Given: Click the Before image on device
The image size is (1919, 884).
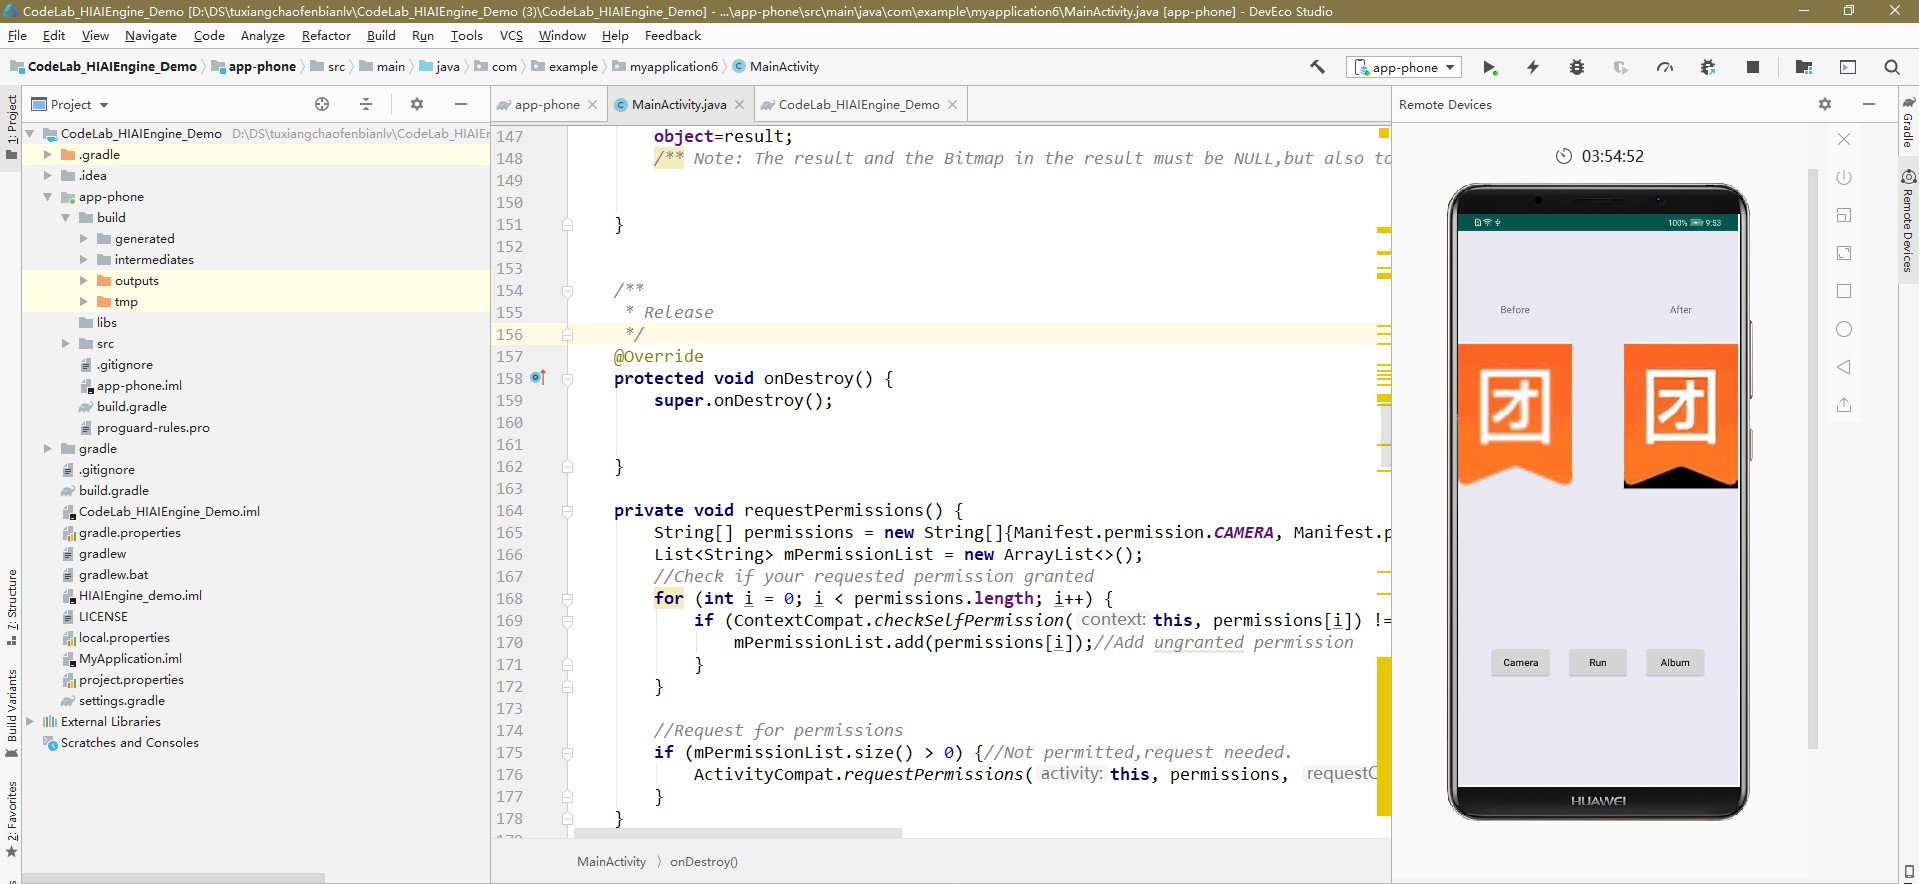Looking at the screenshot, I should coord(1514,415).
